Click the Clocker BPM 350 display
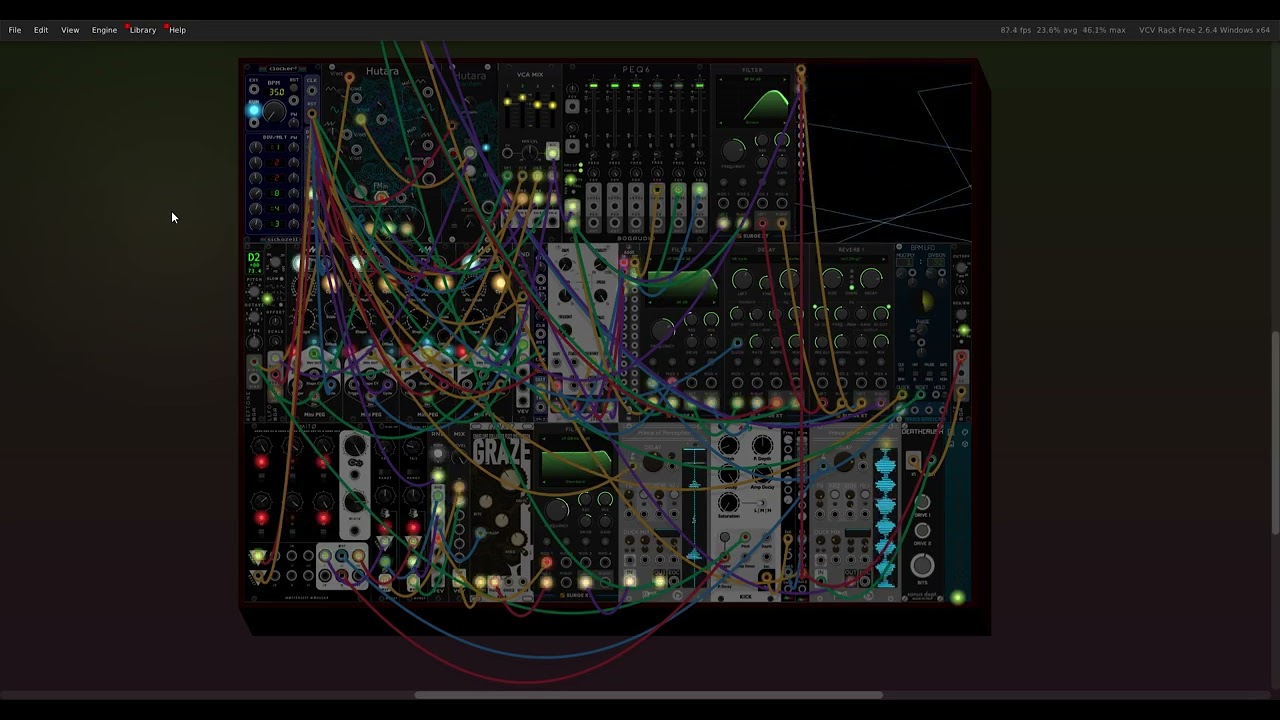The width and height of the screenshot is (1280, 720). pyautogui.click(x=277, y=92)
